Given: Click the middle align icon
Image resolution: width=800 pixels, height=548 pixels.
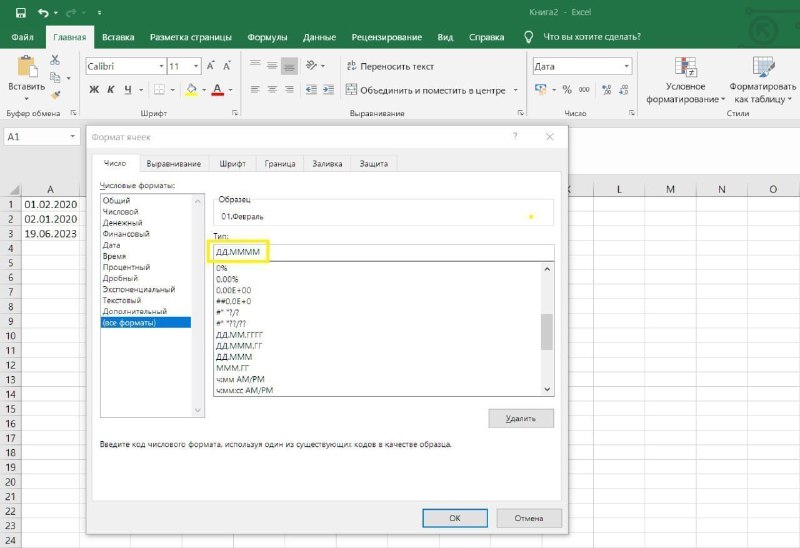Looking at the screenshot, I should (x=272, y=65).
